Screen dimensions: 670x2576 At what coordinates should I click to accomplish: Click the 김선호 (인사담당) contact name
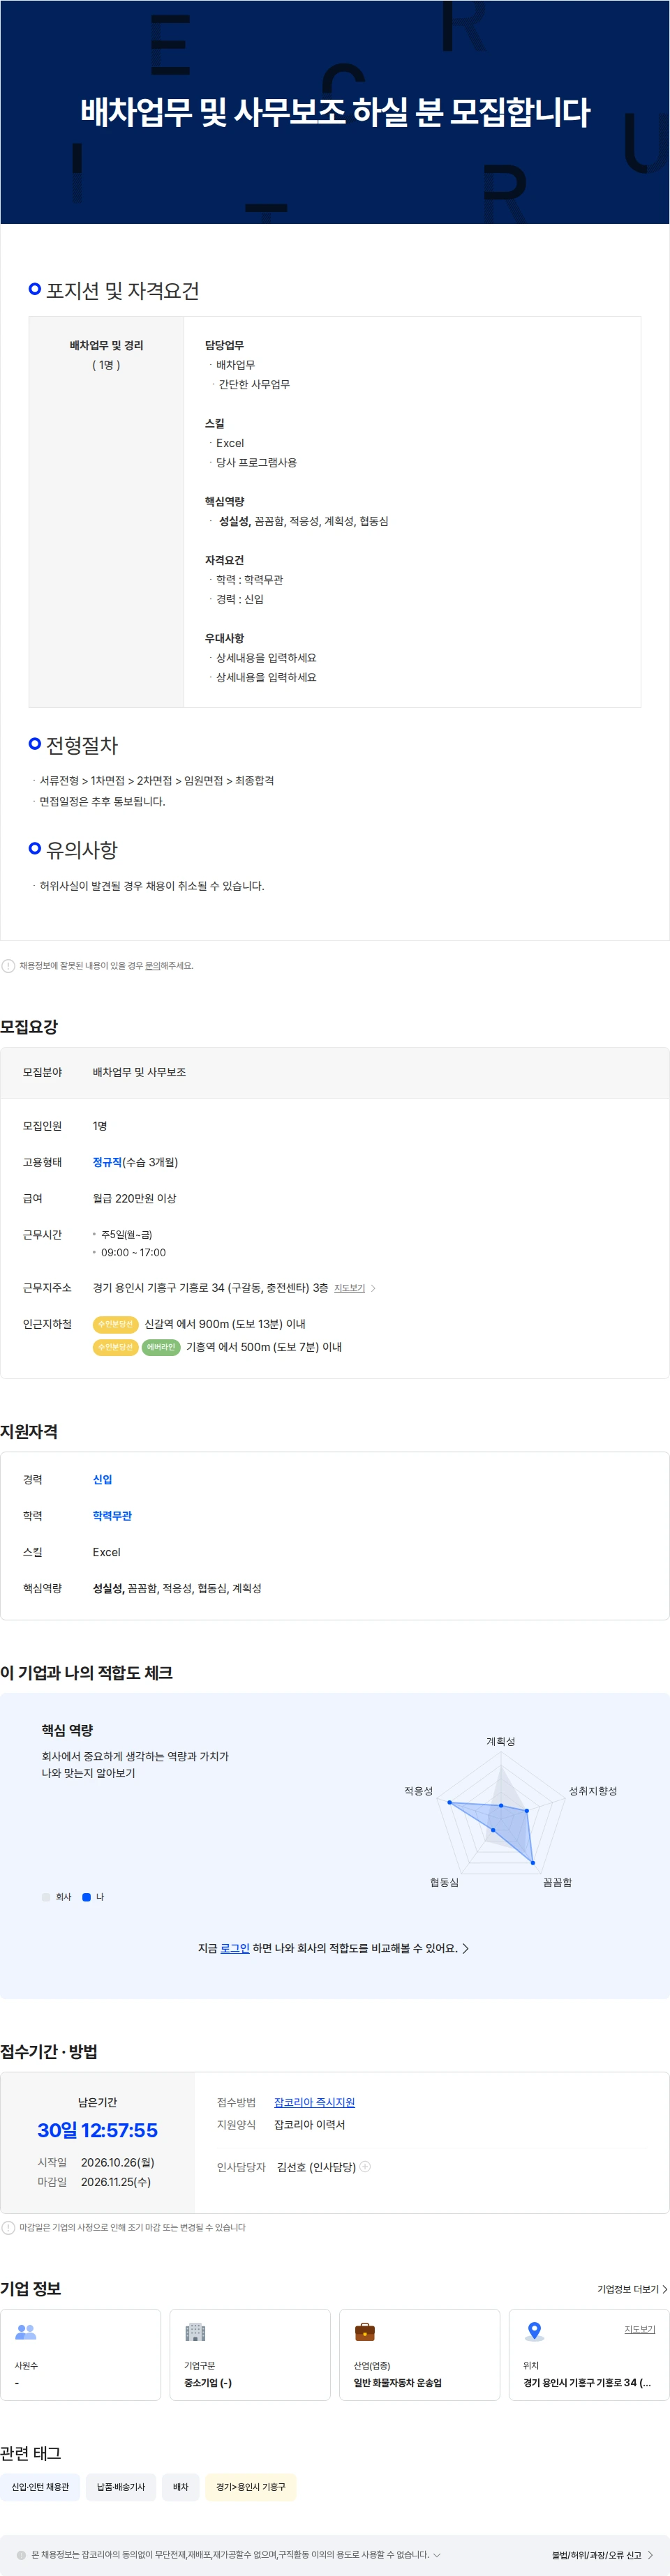pos(316,2167)
